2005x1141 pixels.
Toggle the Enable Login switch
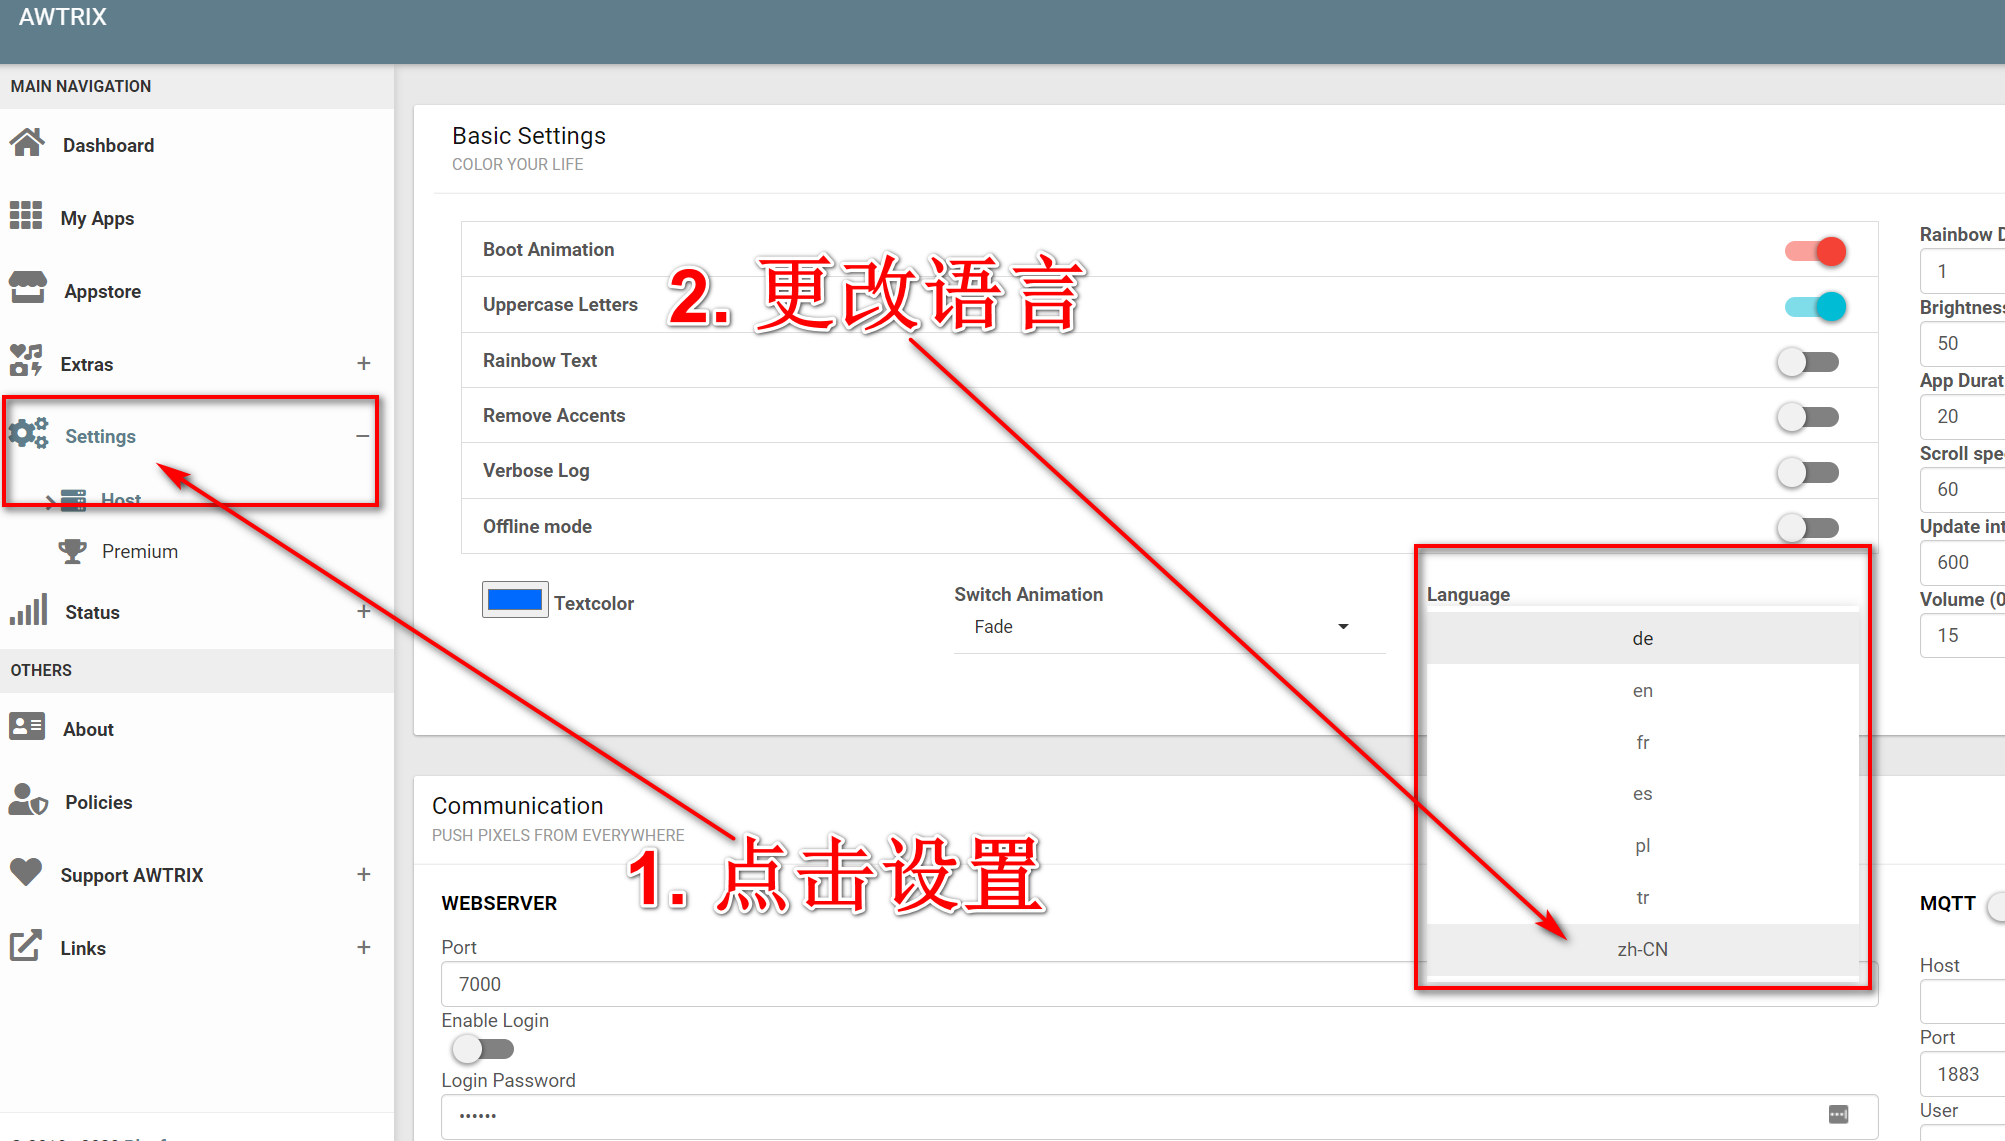pyautogui.click(x=483, y=1049)
